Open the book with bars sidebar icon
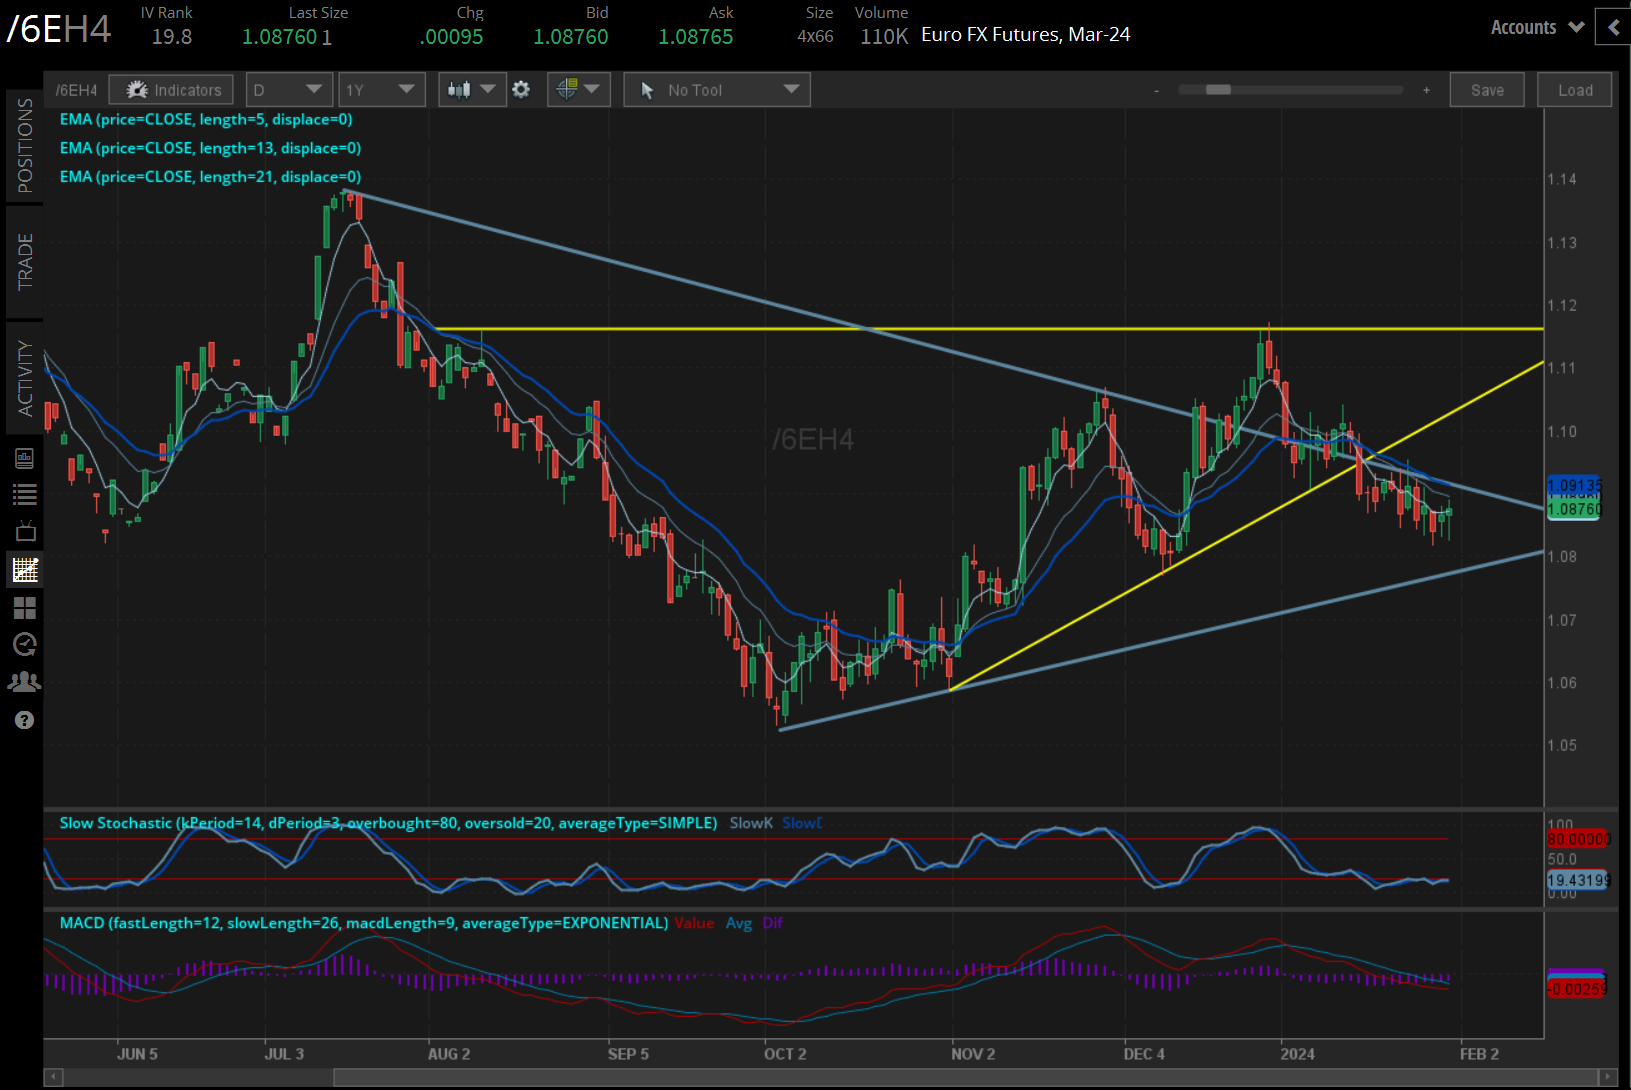Viewport: 1631px width, 1090px height. click(24, 458)
